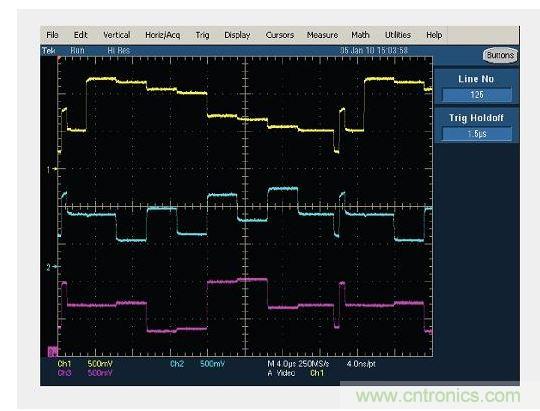Image resolution: width=540 pixels, height=411 pixels.
Task: Click the channel 2 ground reference marker
Action: coord(51,267)
